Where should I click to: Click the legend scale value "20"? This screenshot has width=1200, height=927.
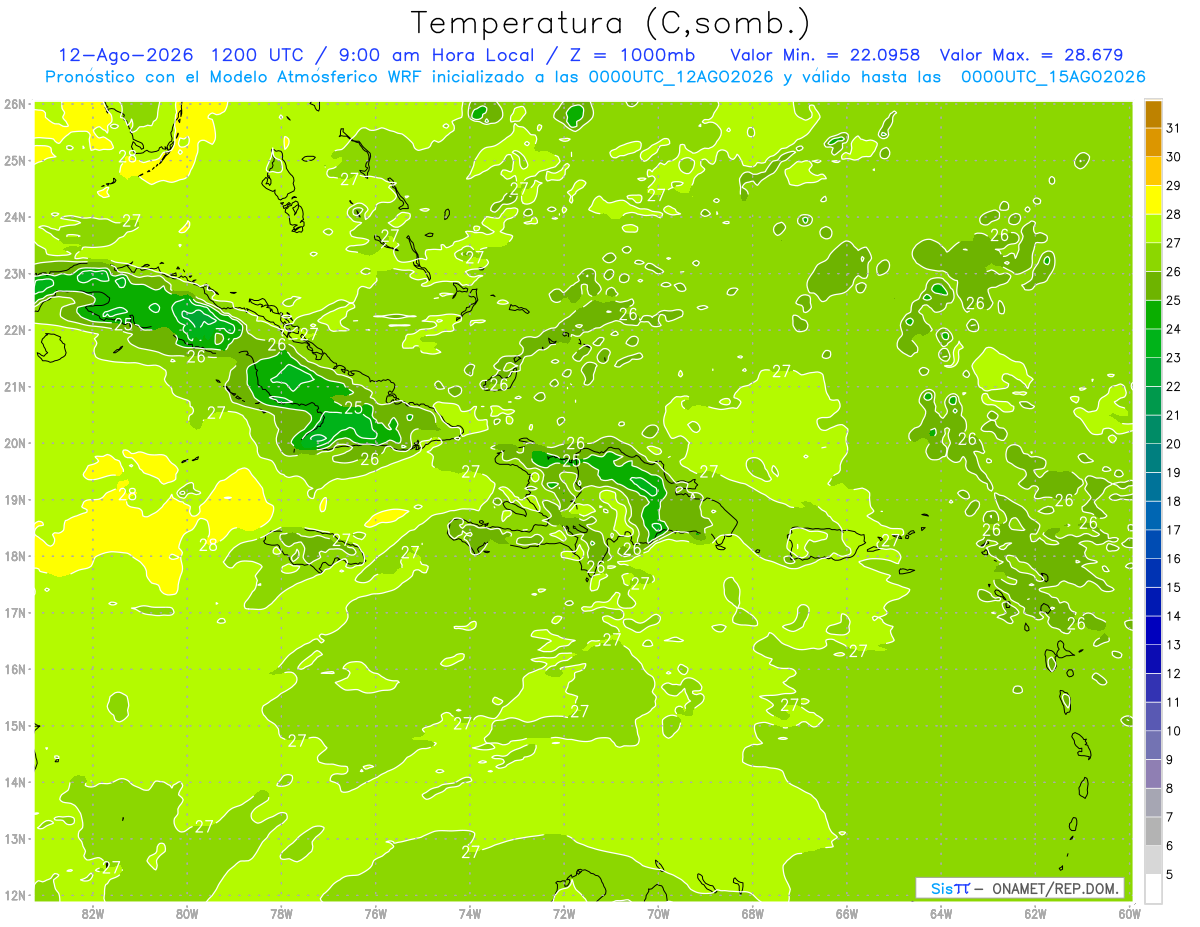[x=1173, y=444]
